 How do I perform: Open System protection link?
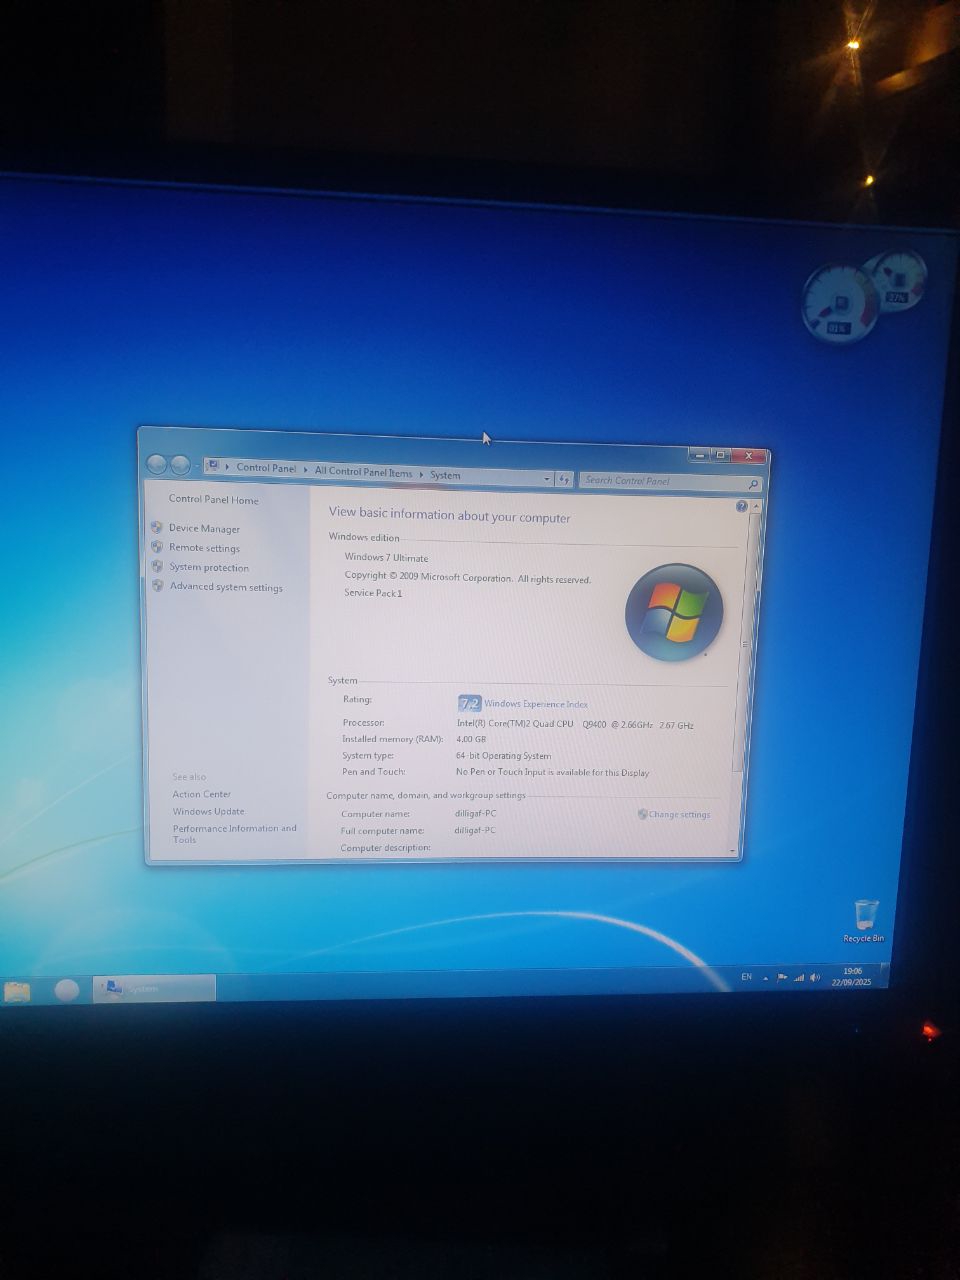tap(209, 567)
